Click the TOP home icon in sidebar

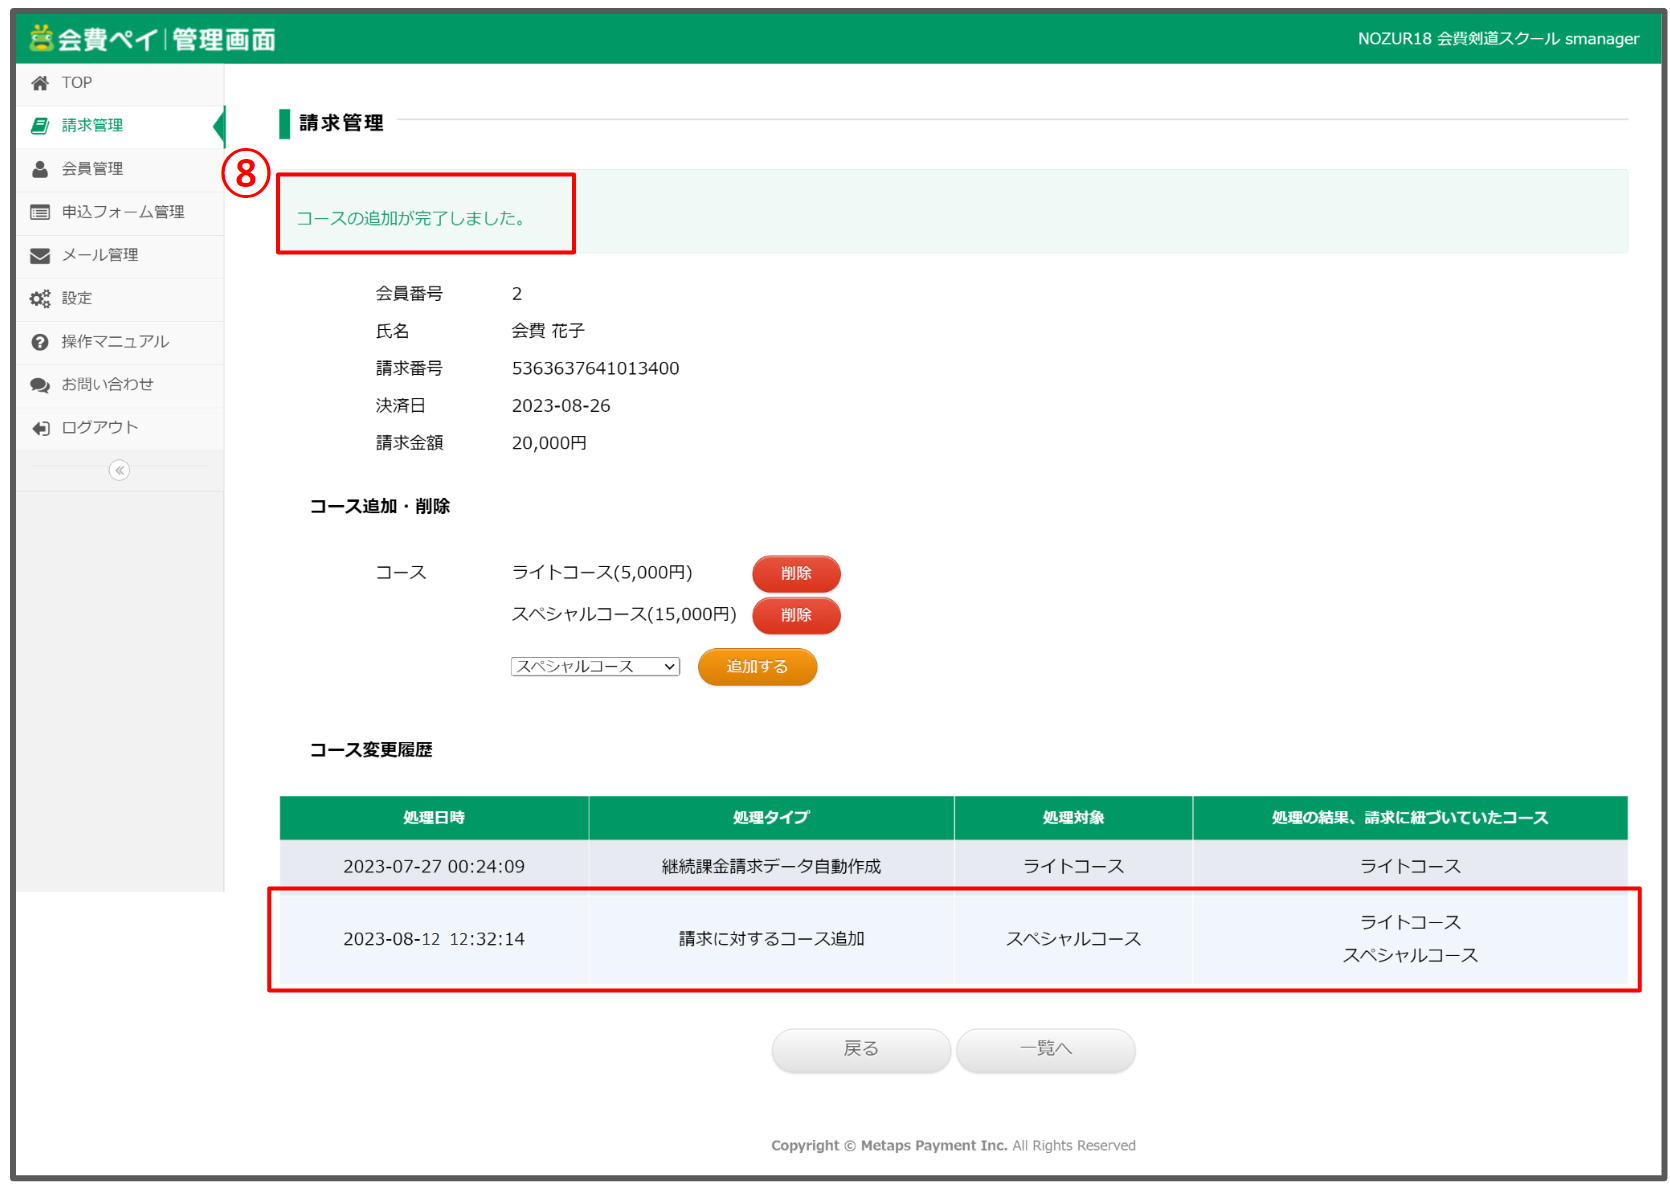(40, 82)
